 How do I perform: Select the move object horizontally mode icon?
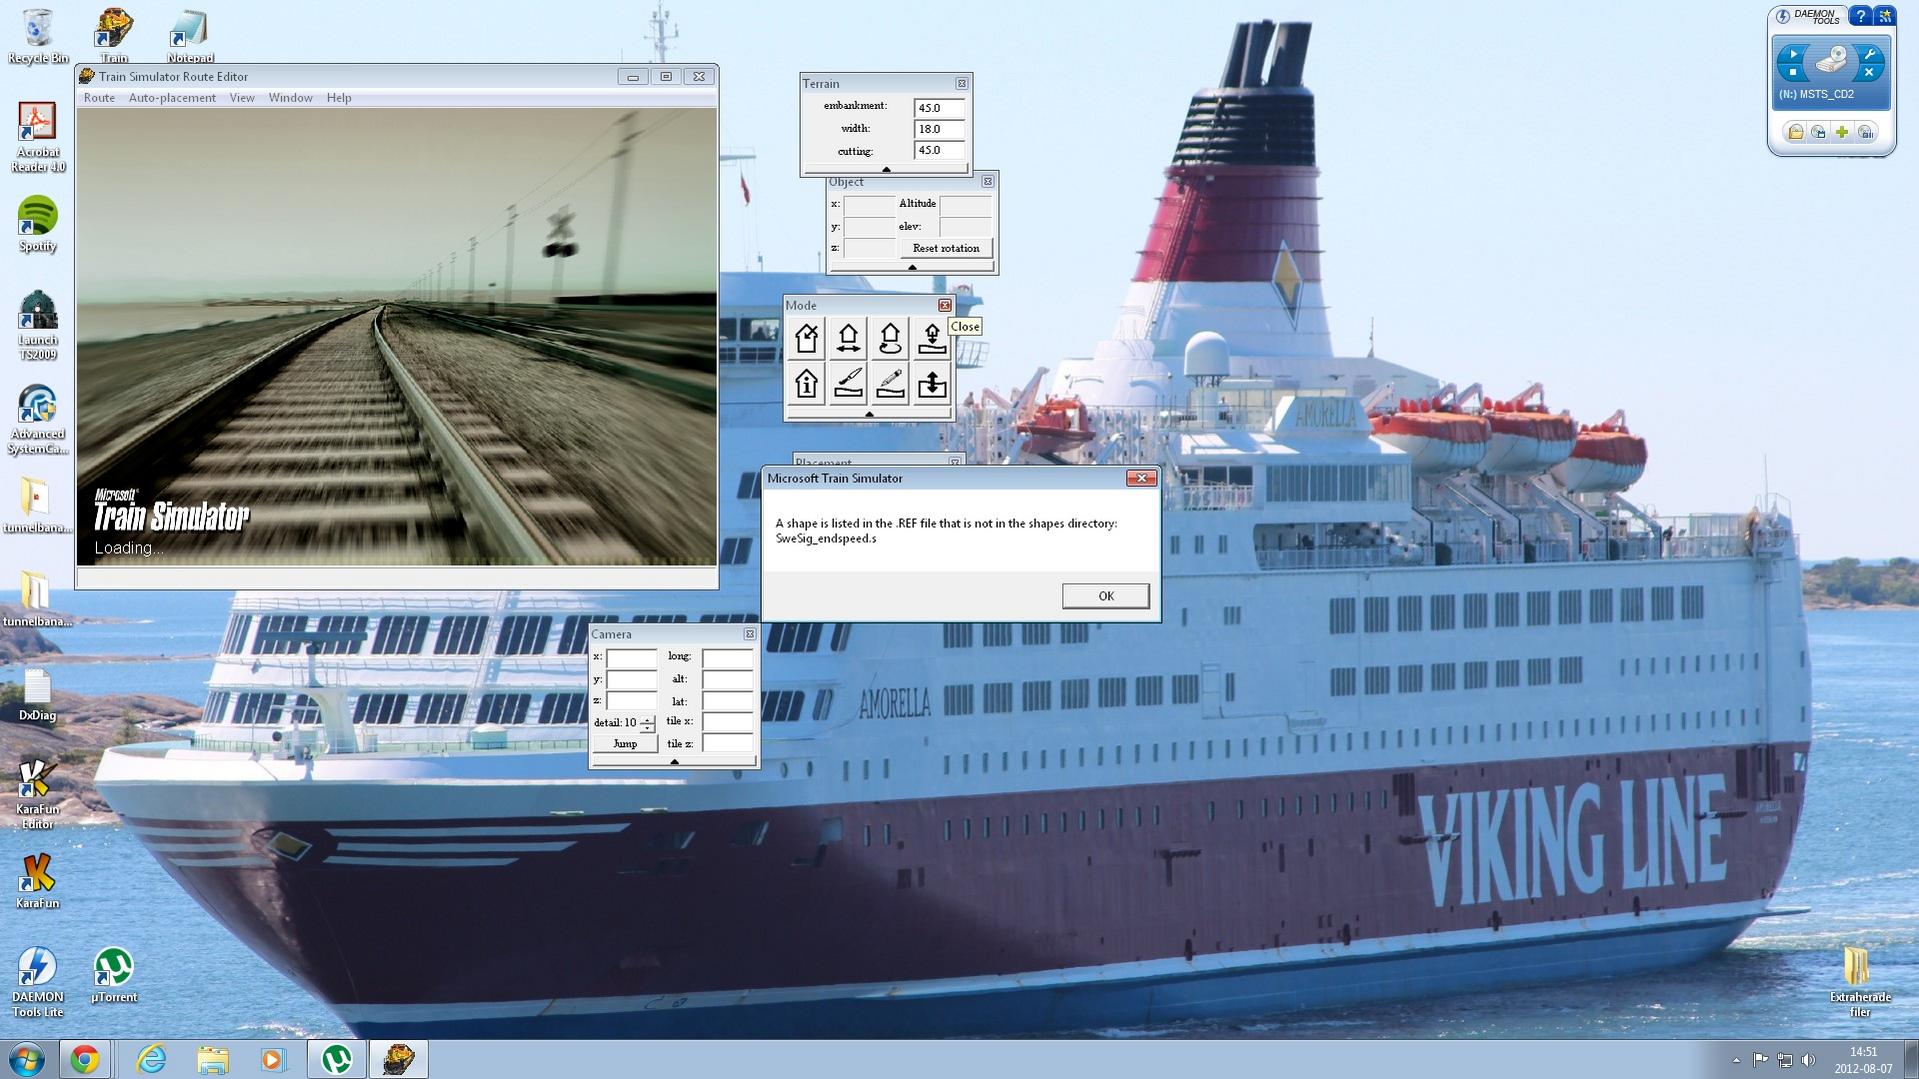848,339
